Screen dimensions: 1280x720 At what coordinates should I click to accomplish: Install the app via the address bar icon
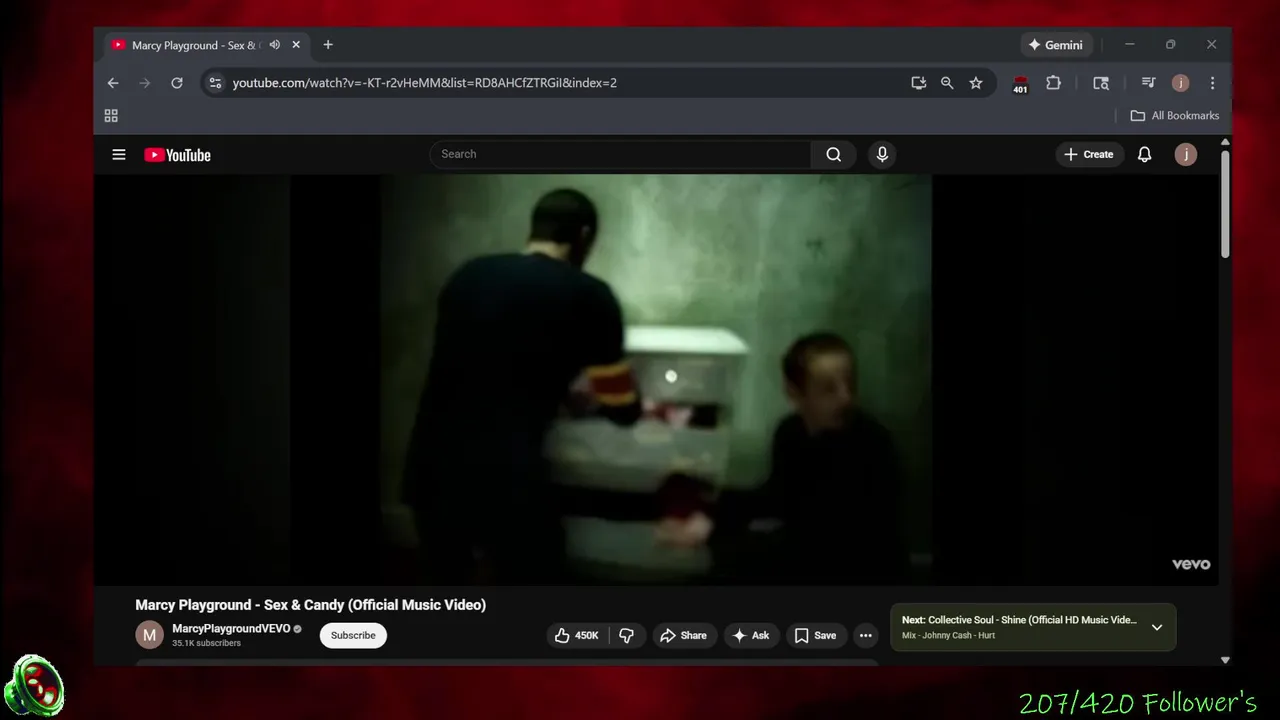point(918,83)
